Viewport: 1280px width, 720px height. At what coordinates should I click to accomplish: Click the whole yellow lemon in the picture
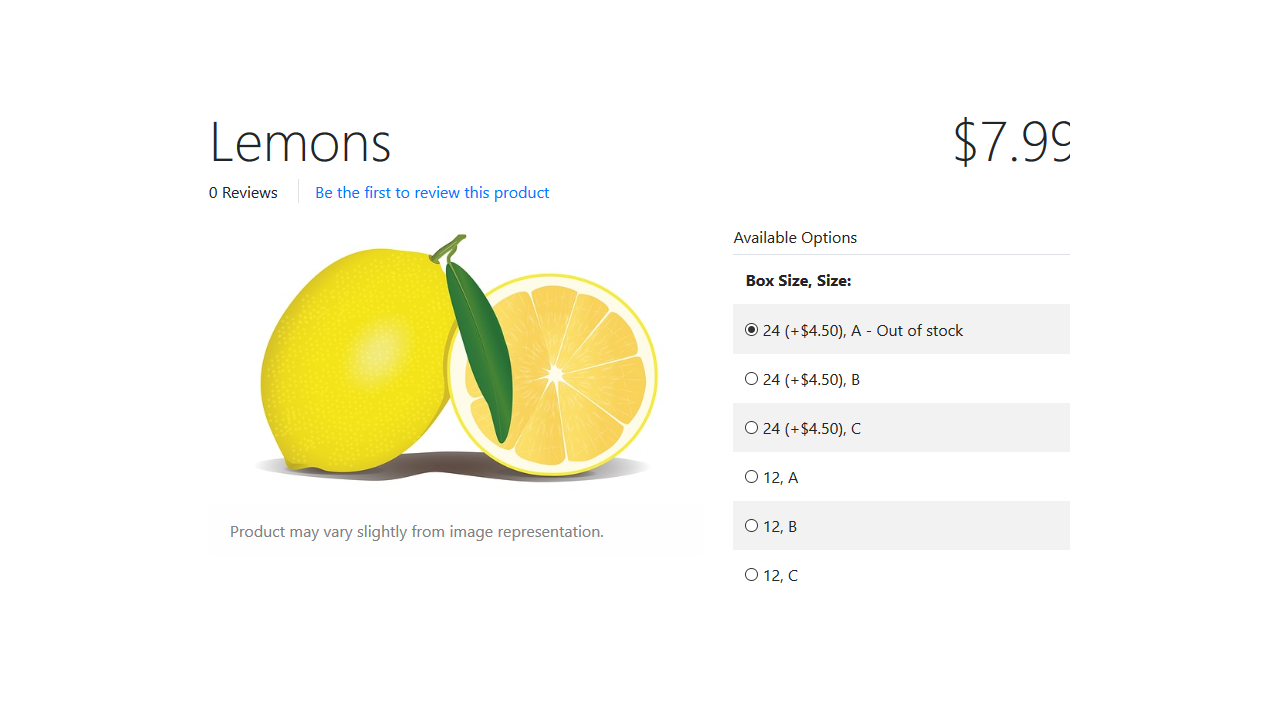355,360
